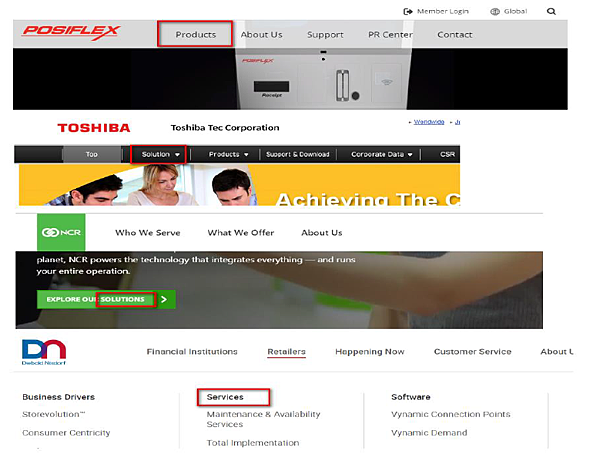600x461 pixels.
Task: Click the Toshiba people banner image
Action: pyautogui.click(x=240, y=185)
